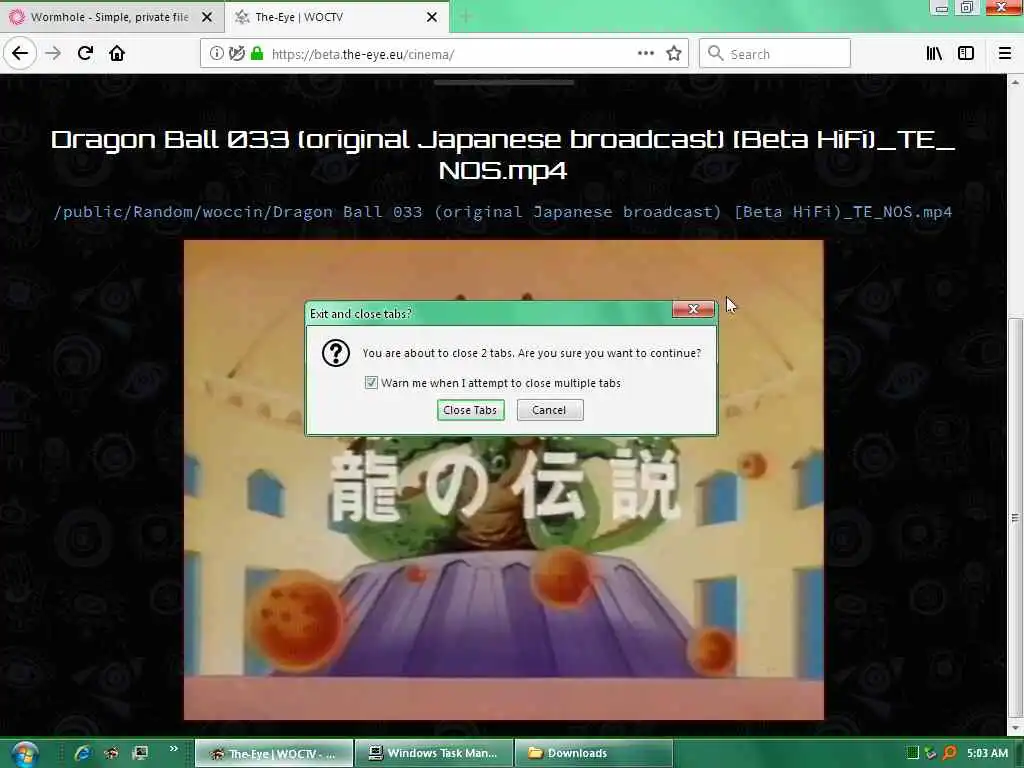The height and width of the screenshot is (768, 1024).
Task: Reload the current page
Action: click(x=85, y=54)
